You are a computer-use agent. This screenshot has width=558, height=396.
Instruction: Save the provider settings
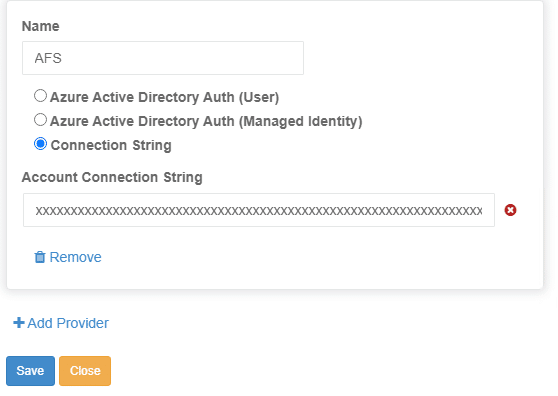click(30, 371)
